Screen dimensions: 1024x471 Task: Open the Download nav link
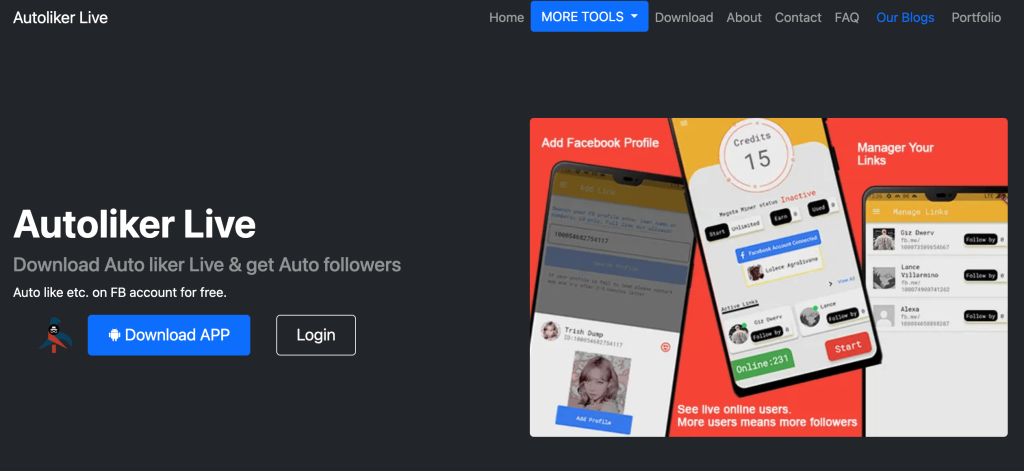coord(684,18)
